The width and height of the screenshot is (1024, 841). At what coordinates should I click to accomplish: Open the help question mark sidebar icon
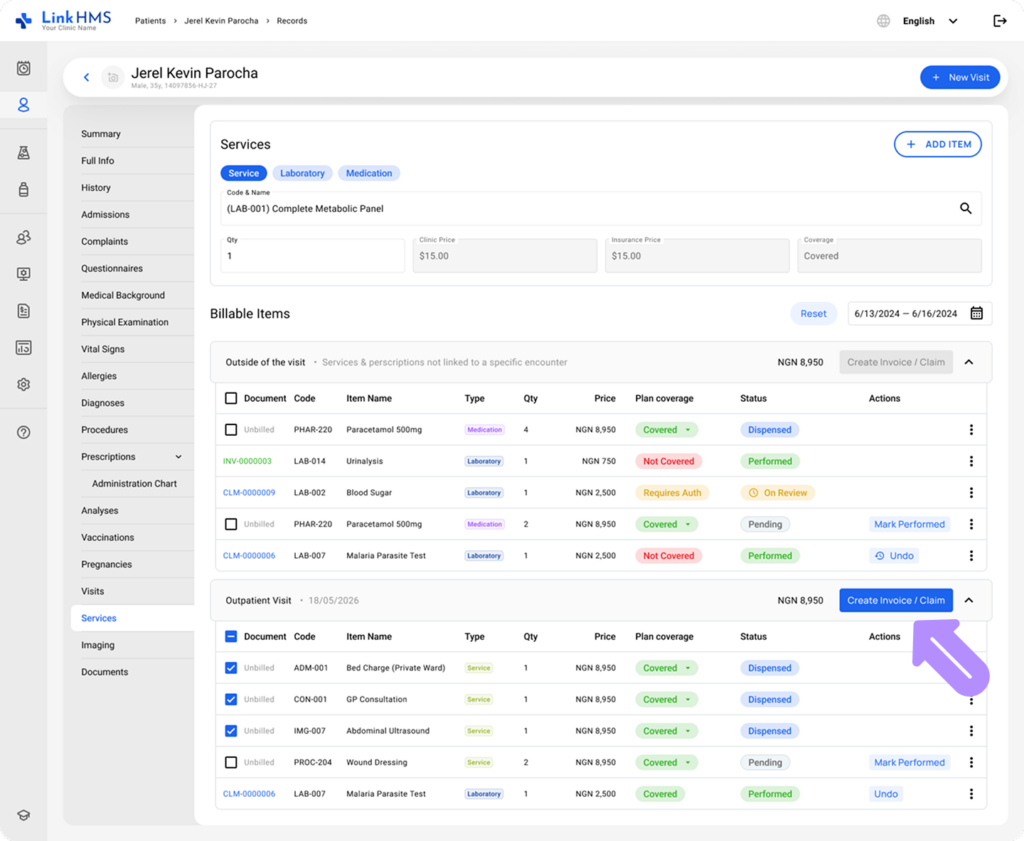(24, 432)
